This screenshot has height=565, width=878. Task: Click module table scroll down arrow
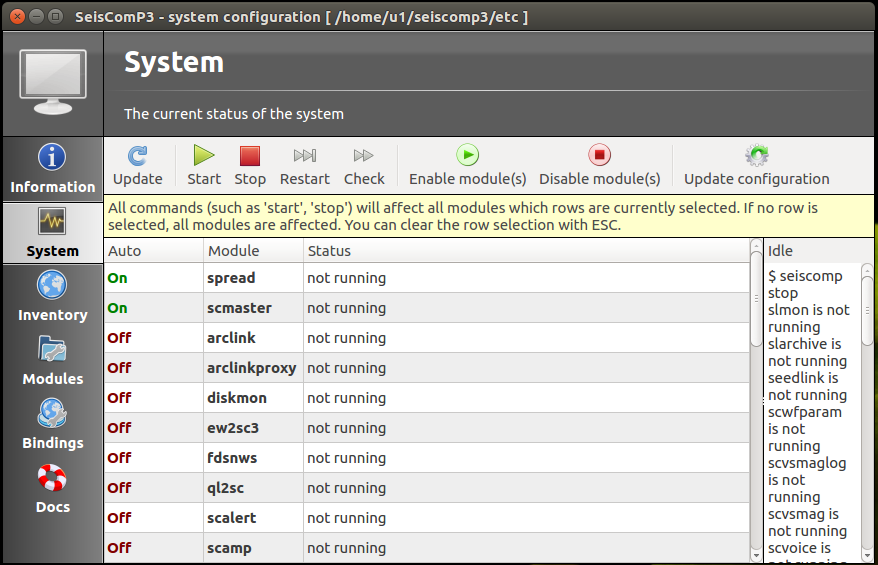(x=756, y=556)
